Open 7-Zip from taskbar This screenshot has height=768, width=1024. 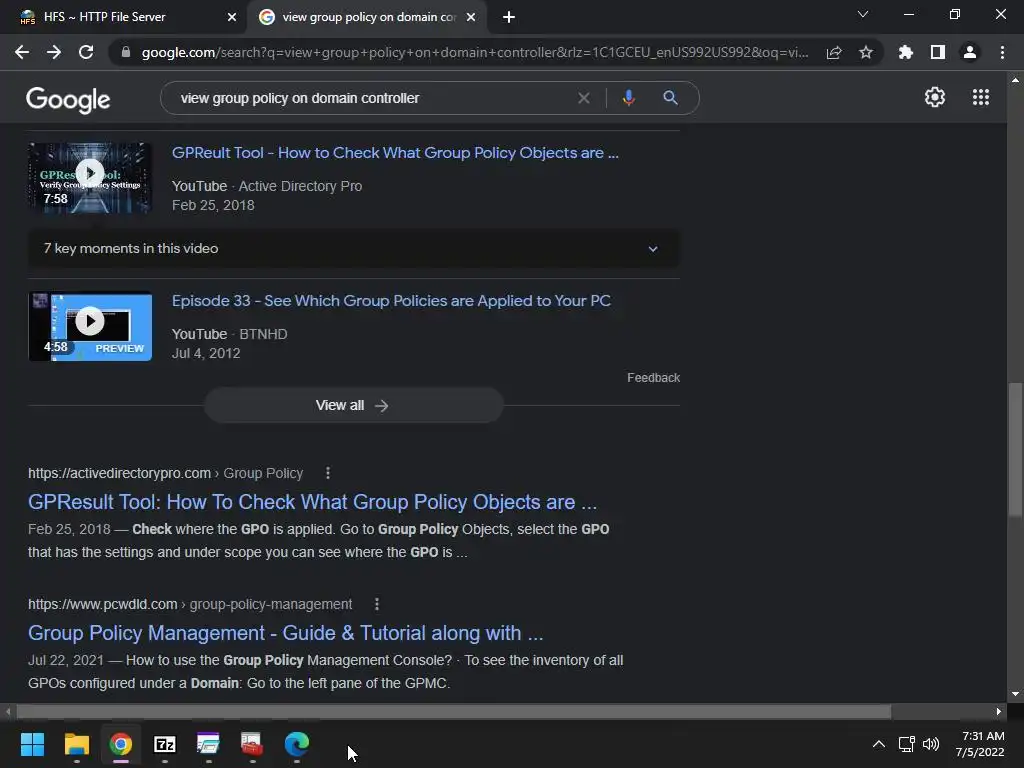tap(165, 744)
